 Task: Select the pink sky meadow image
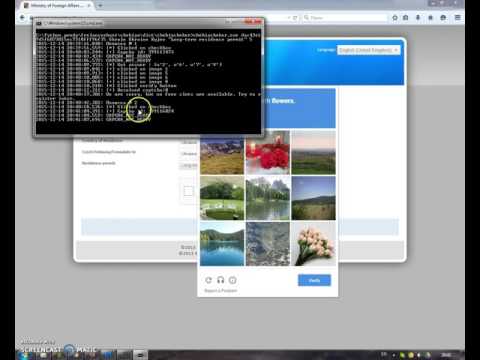[313, 152]
